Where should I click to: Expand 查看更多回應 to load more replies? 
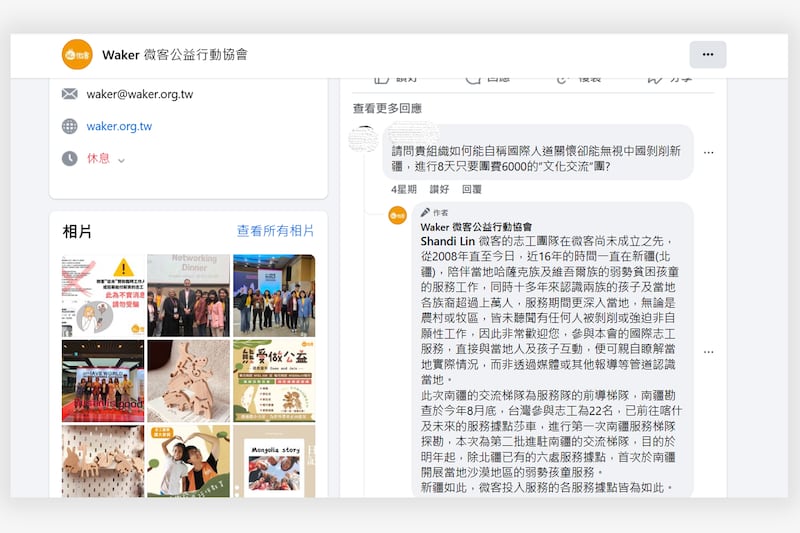pos(387,108)
